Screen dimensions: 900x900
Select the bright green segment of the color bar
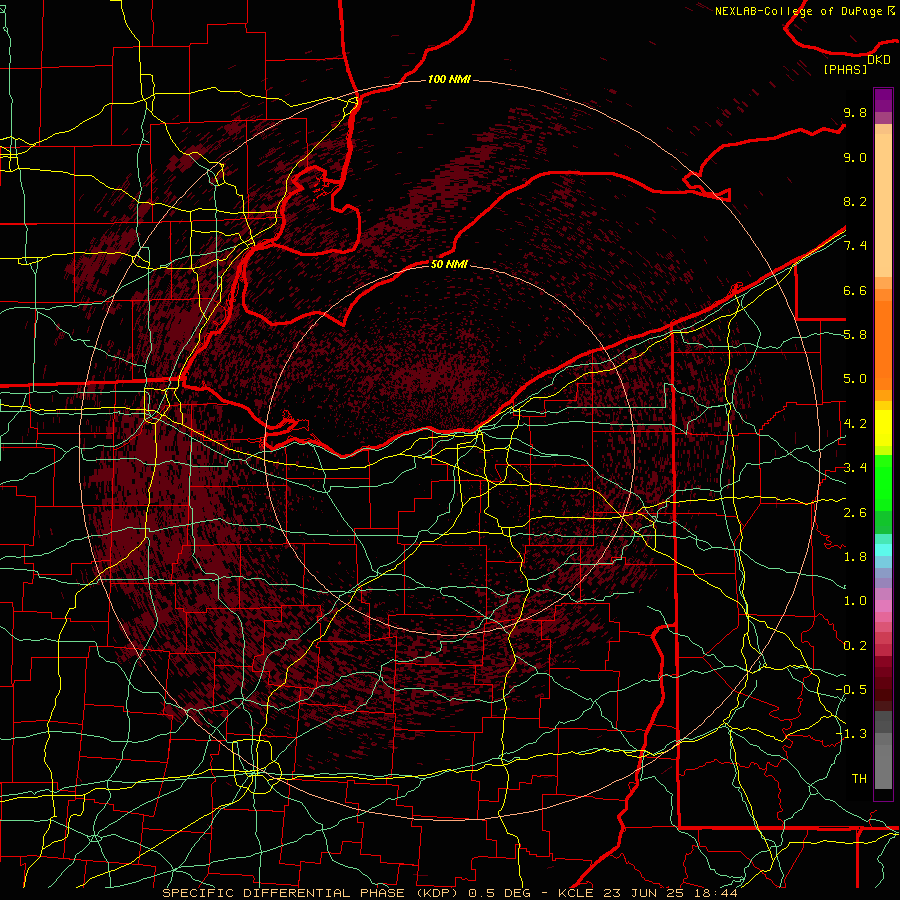[x=883, y=483]
